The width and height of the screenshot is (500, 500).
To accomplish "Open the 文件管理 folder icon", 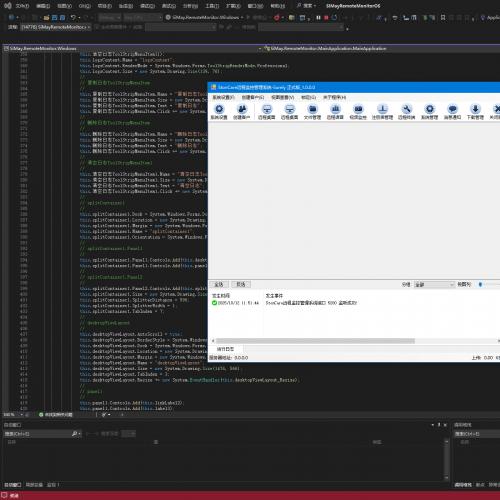I will (x=312, y=112).
